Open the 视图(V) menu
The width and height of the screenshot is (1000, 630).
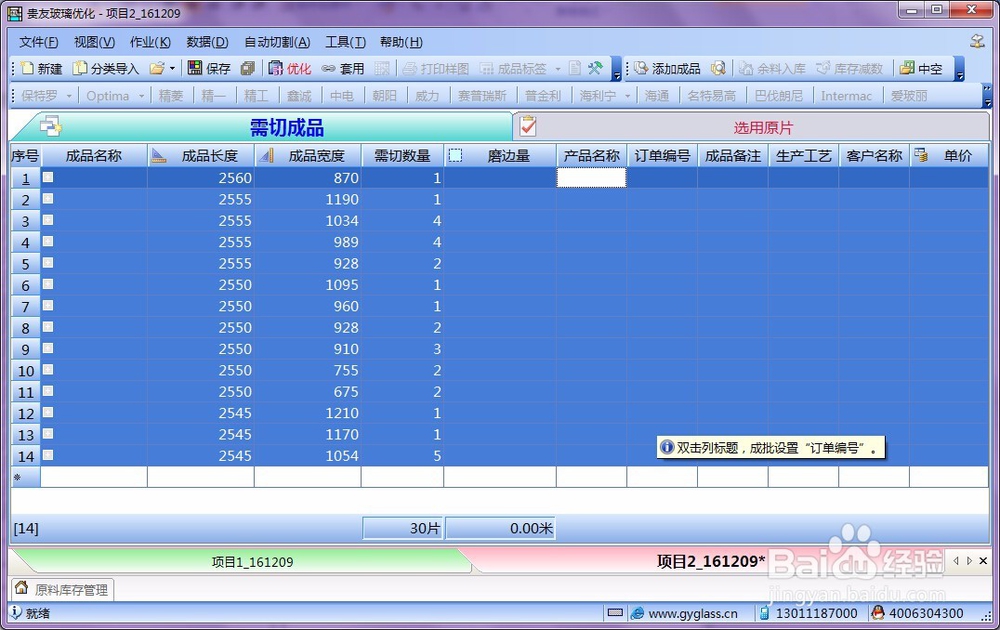94,42
